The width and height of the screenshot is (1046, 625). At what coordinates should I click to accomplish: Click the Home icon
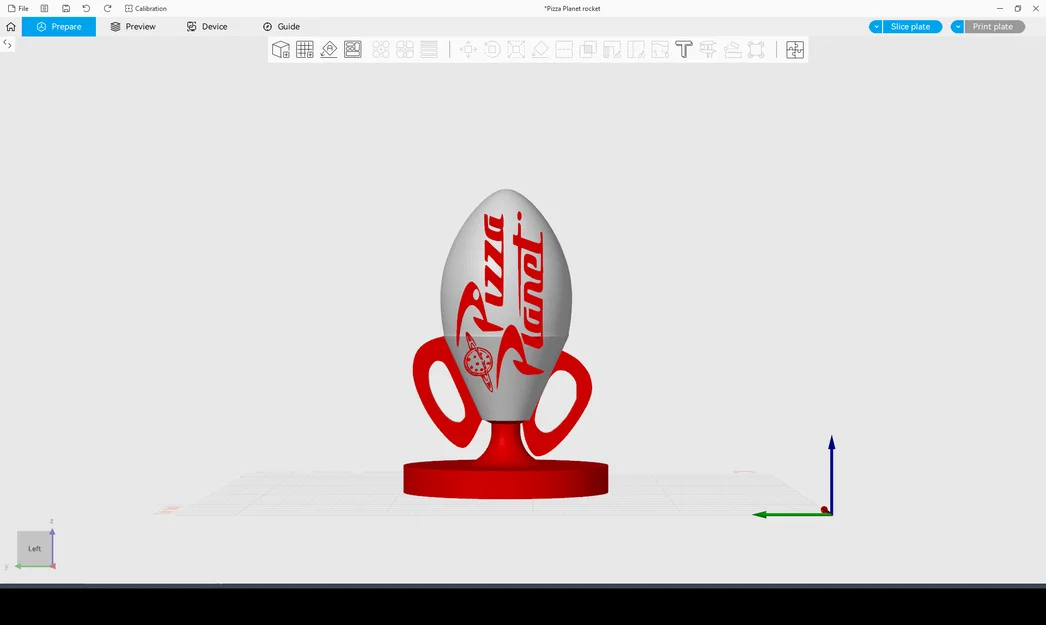click(x=11, y=27)
